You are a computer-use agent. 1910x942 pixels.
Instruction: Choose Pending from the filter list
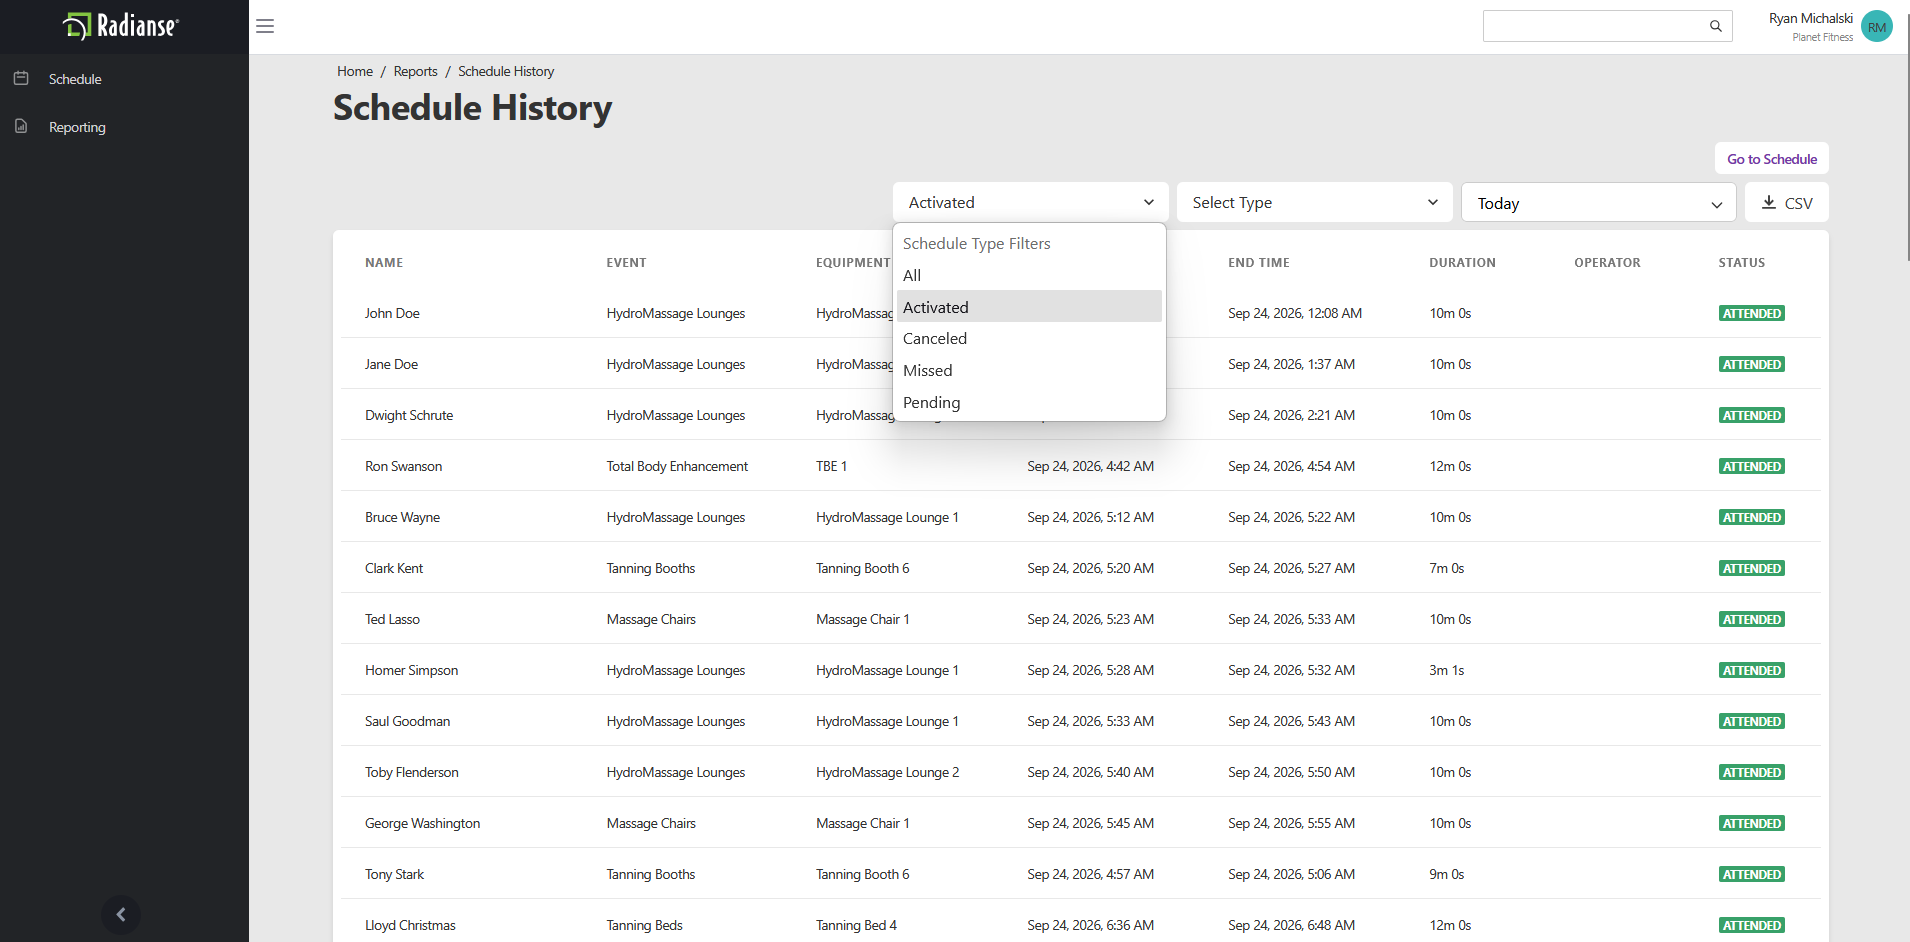click(x=1029, y=402)
